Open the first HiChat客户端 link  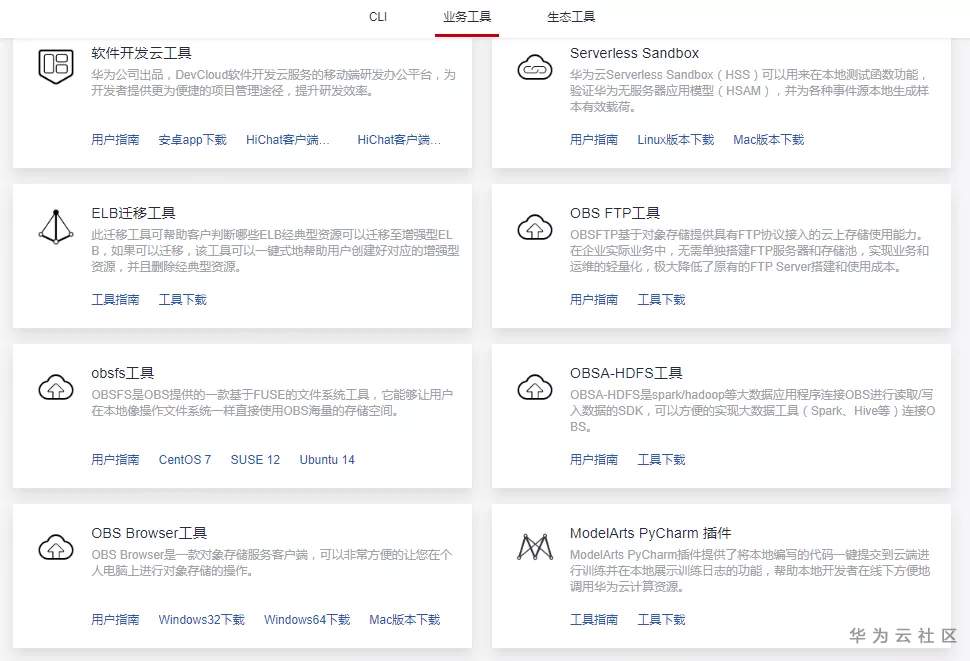coord(288,140)
